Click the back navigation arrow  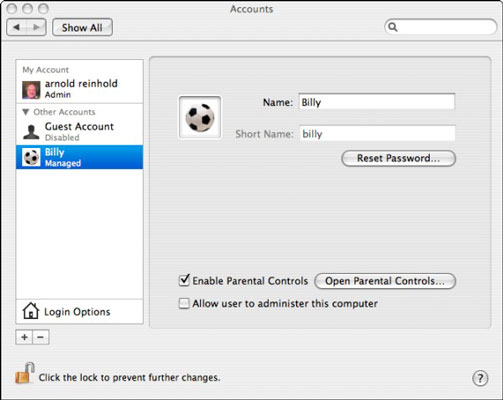coord(16,27)
